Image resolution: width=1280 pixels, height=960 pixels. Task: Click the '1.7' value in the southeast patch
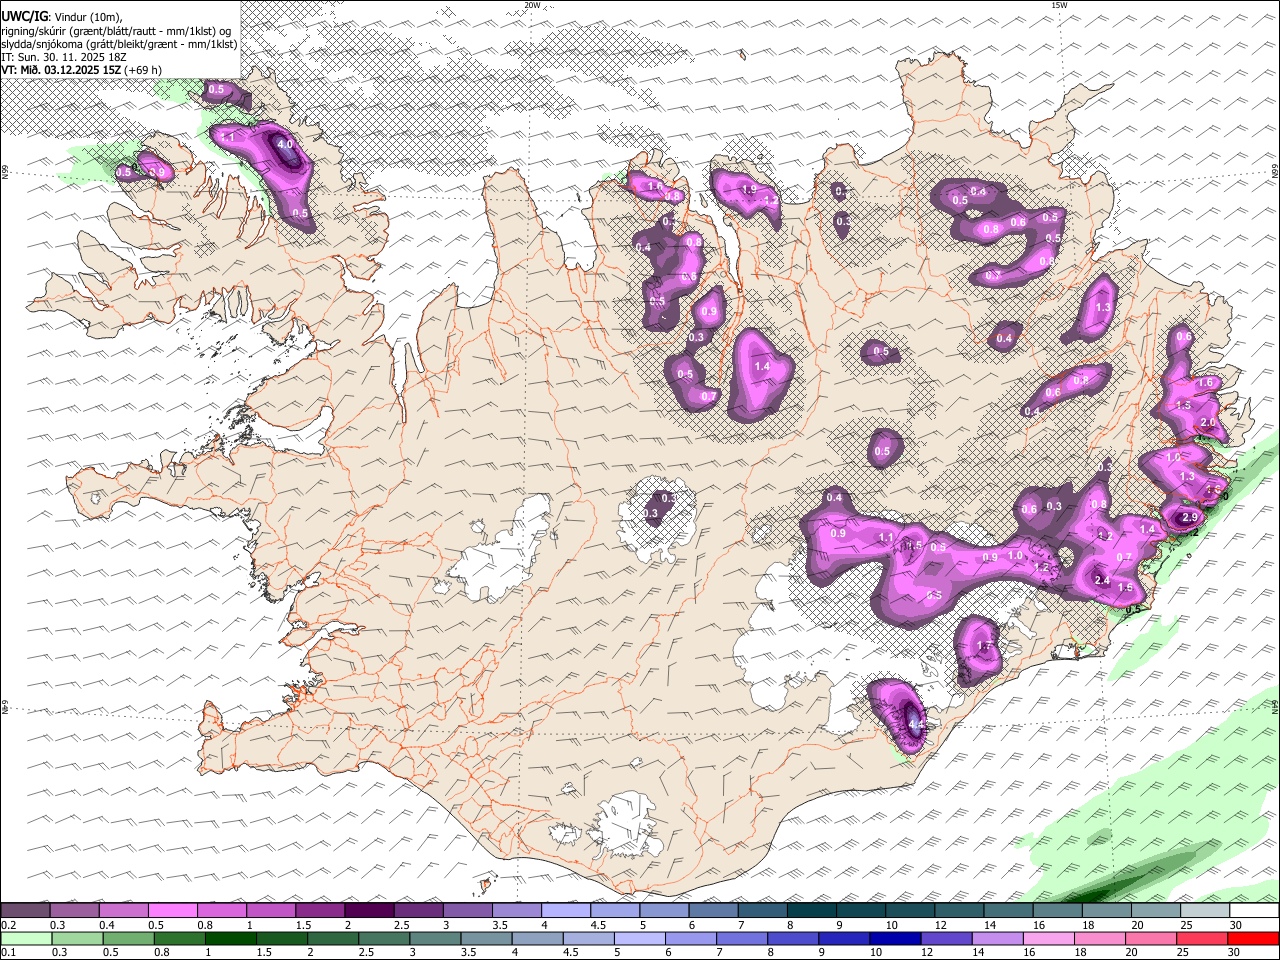tap(984, 647)
